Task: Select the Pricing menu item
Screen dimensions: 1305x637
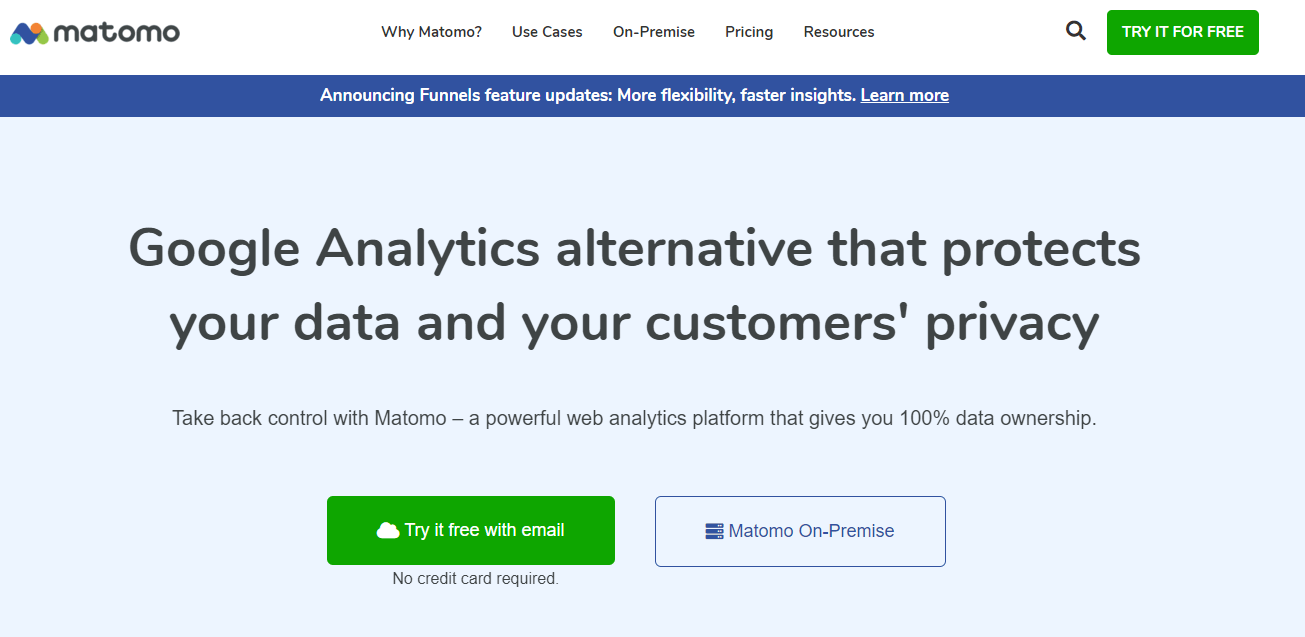Action: (748, 31)
